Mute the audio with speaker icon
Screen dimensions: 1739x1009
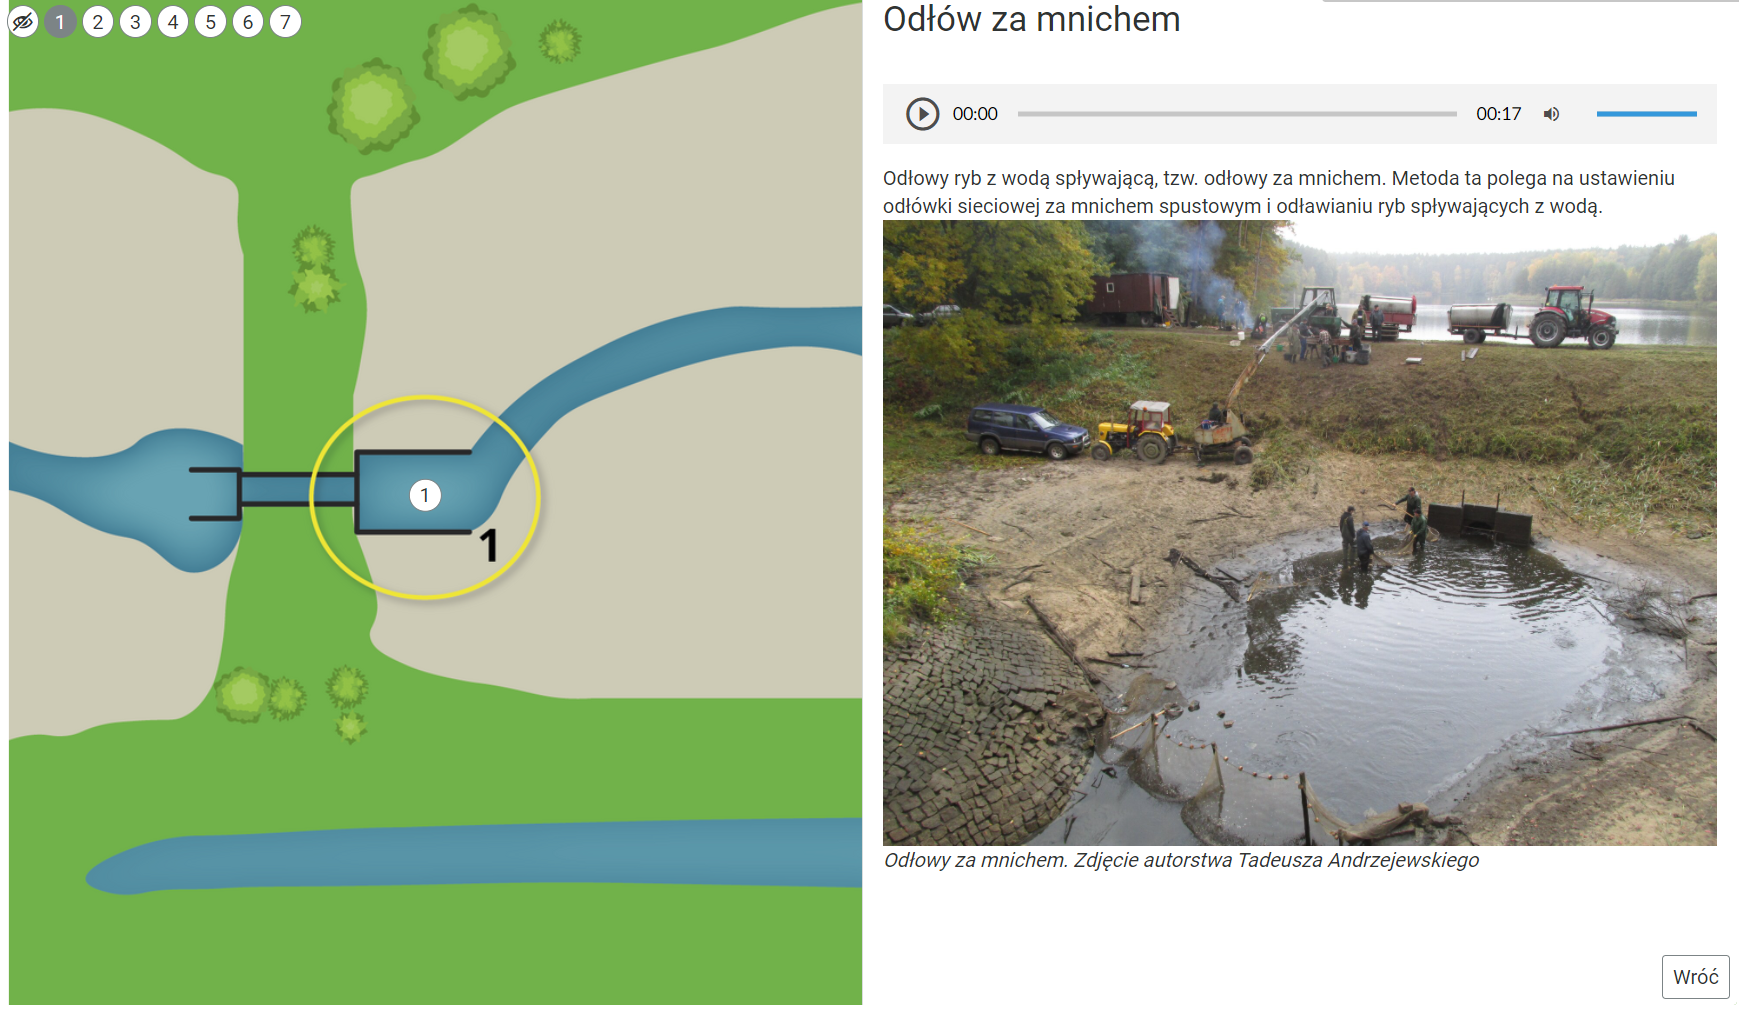(1551, 114)
